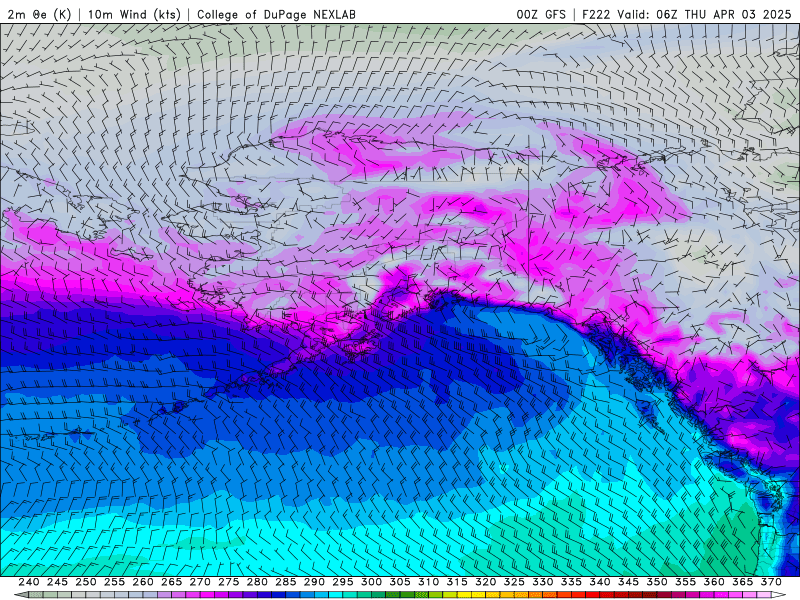Click the 250 value on the color scale
800x600 pixels.
click(x=86, y=582)
